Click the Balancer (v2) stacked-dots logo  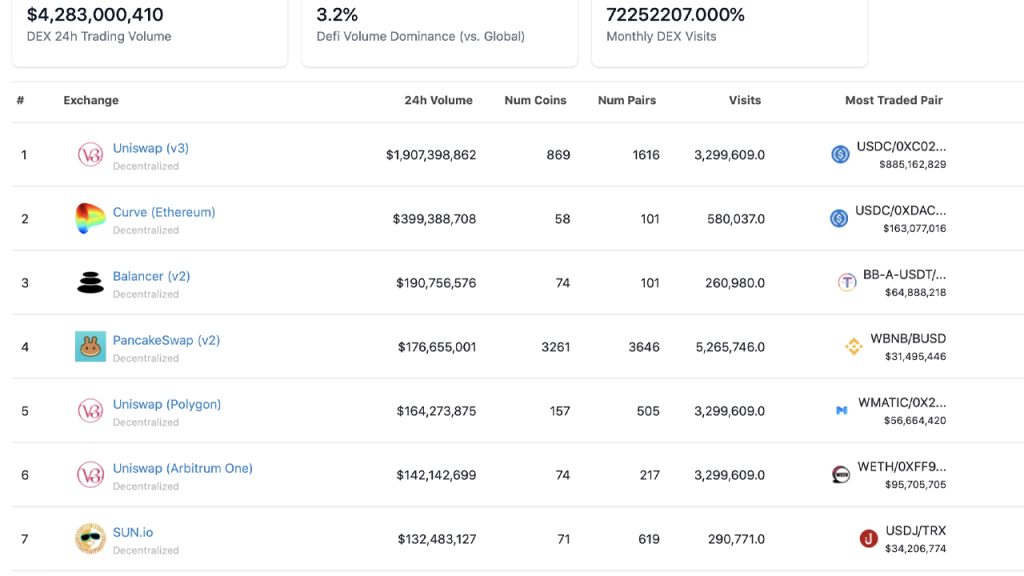click(90, 283)
